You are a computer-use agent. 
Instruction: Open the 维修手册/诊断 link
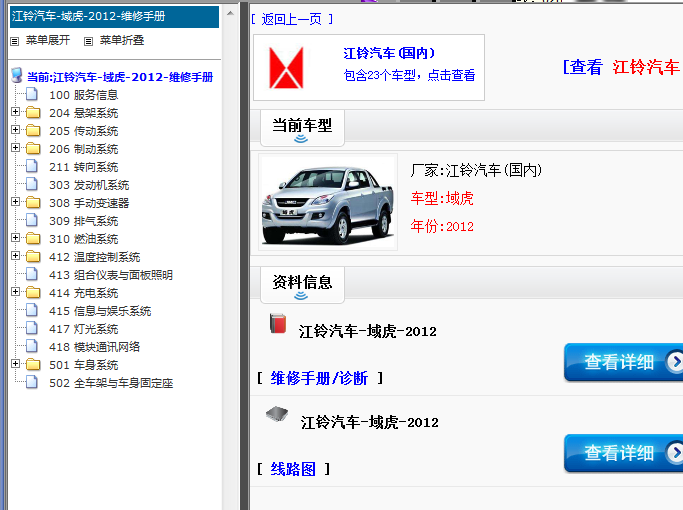[319, 378]
